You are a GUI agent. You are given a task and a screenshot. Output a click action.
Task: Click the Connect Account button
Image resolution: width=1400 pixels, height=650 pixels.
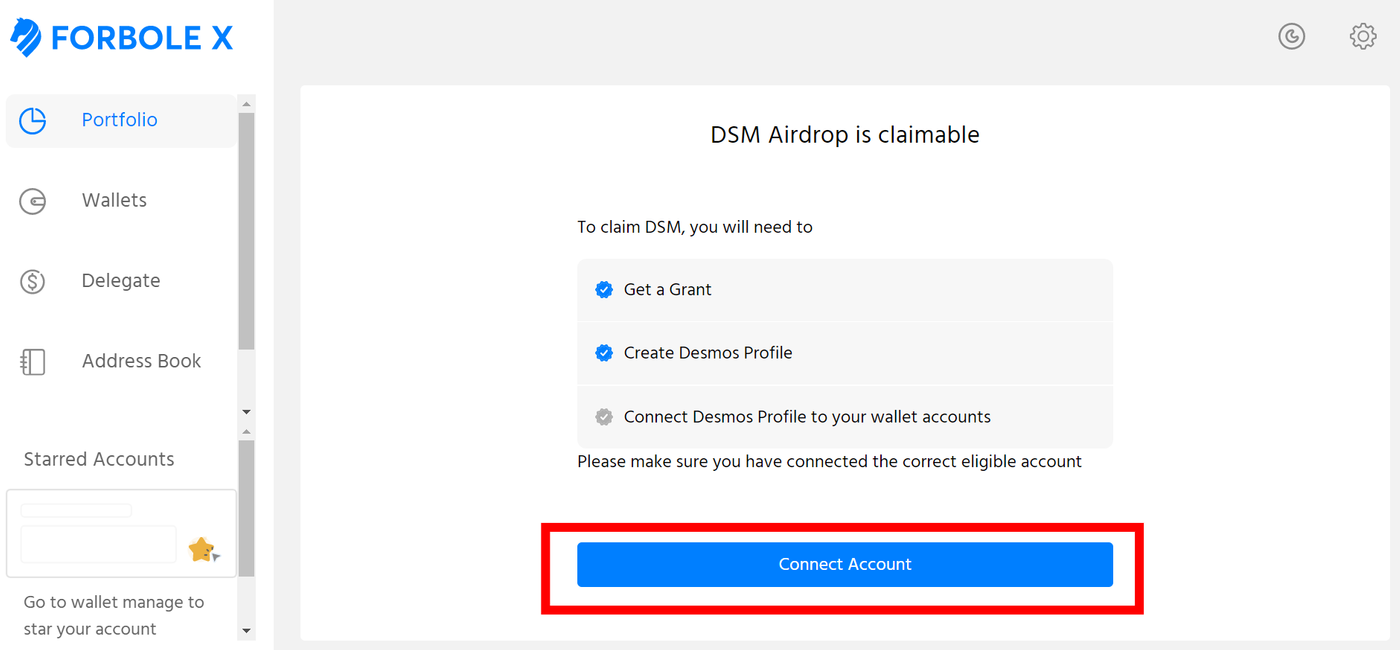(845, 564)
